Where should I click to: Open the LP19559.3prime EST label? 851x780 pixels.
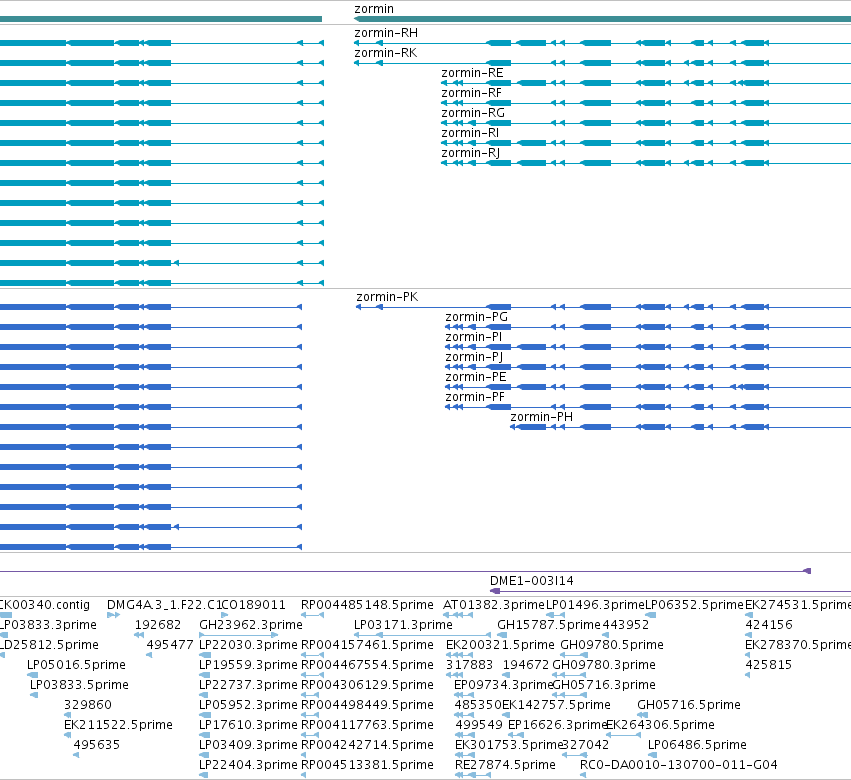point(249,665)
